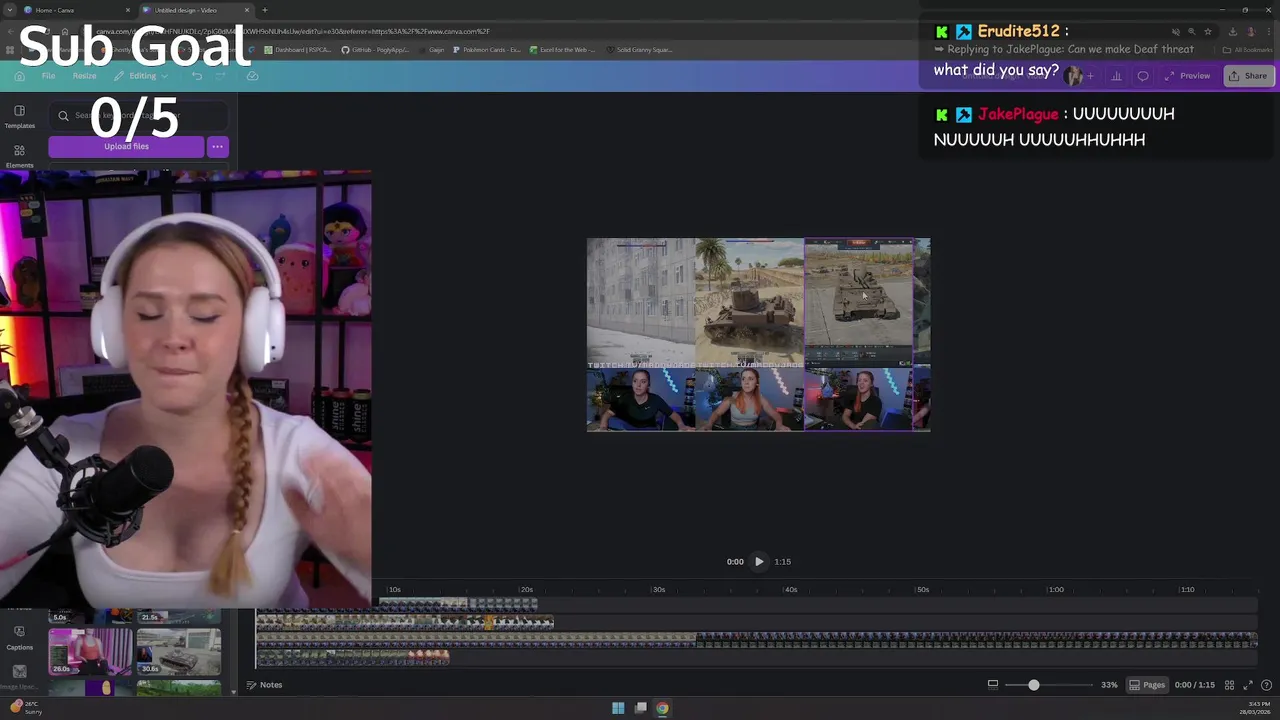This screenshot has width=1280, height=720.
Task: Click the Share button
Action: click(x=1248, y=76)
